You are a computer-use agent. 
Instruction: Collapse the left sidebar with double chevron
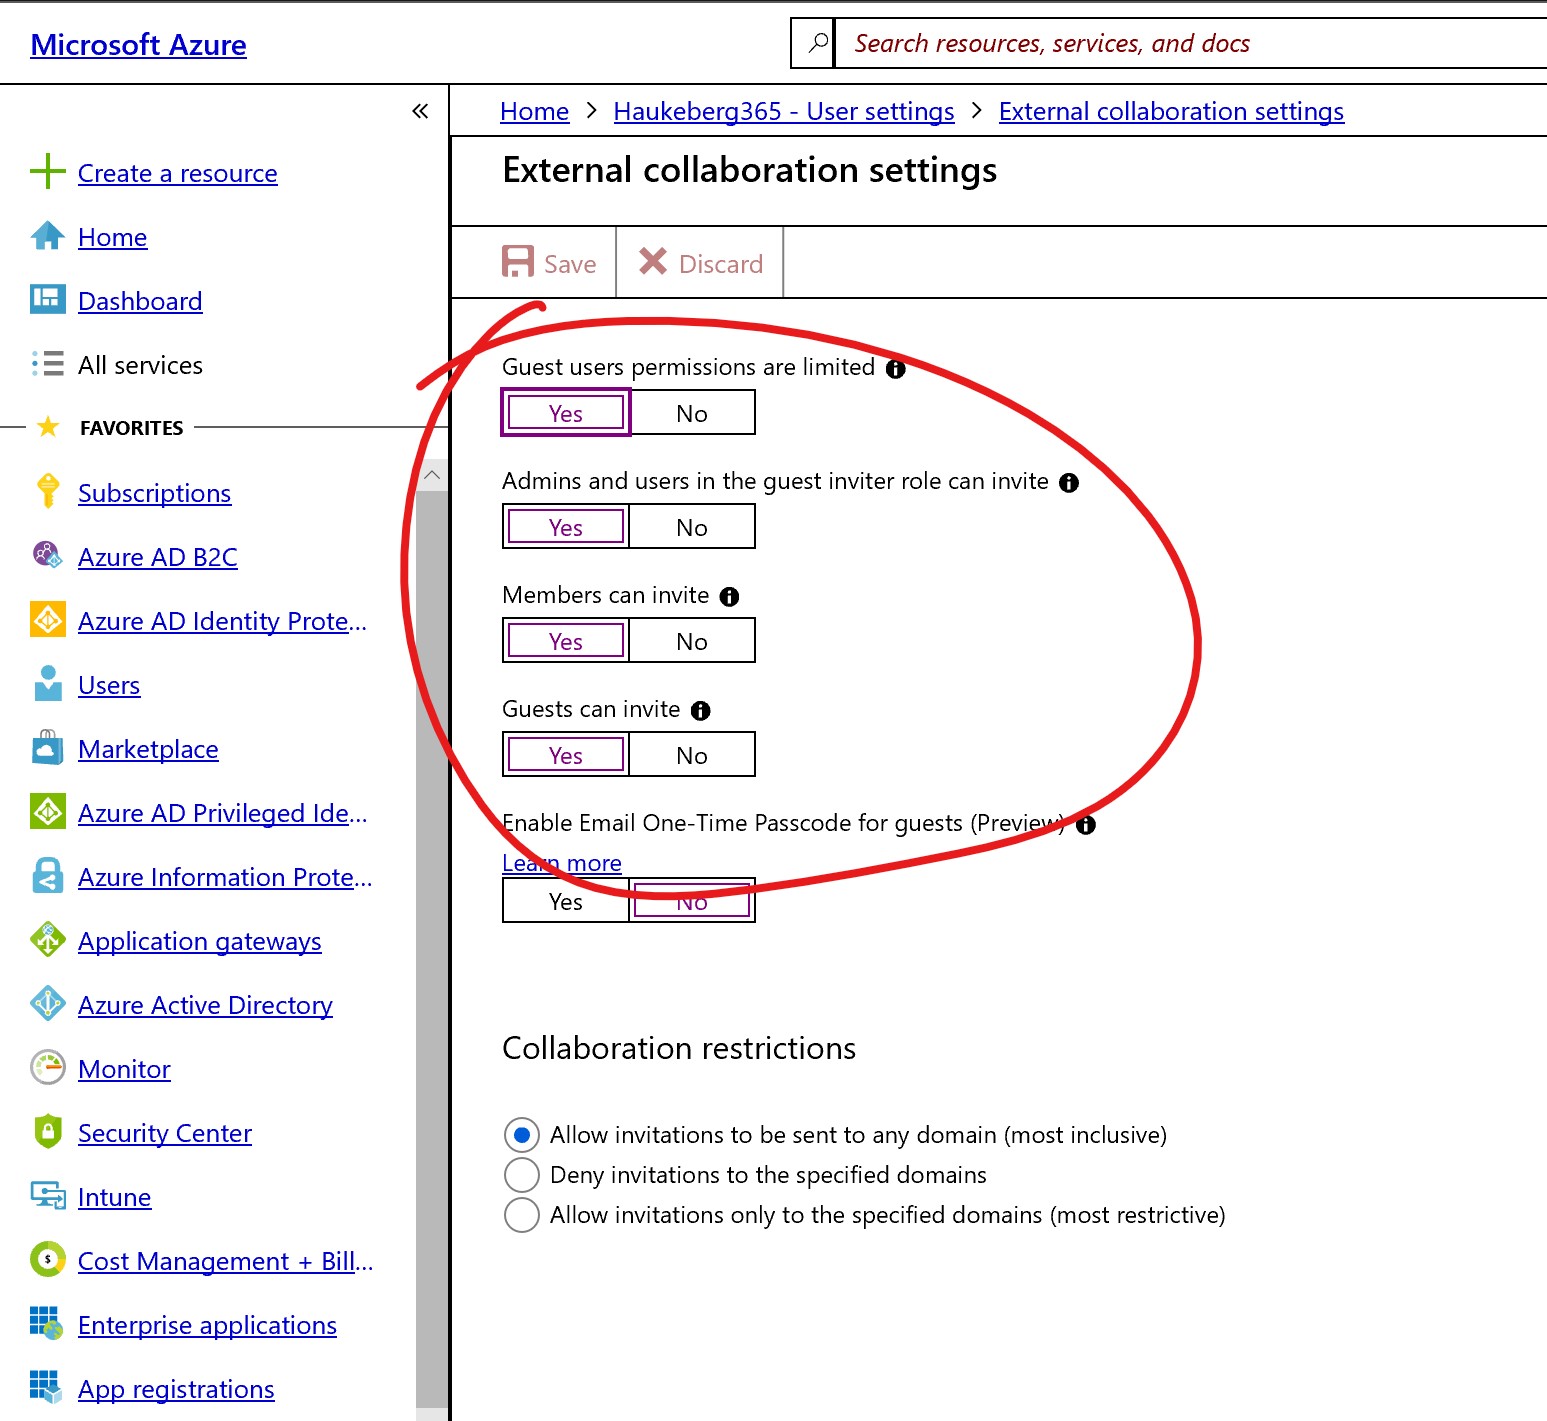[420, 111]
